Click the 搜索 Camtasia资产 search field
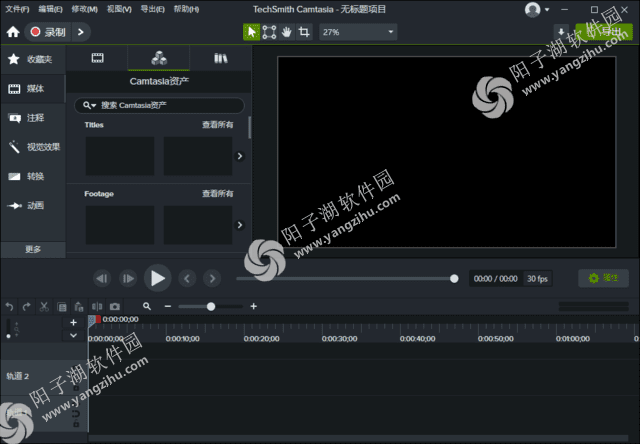 159,105
